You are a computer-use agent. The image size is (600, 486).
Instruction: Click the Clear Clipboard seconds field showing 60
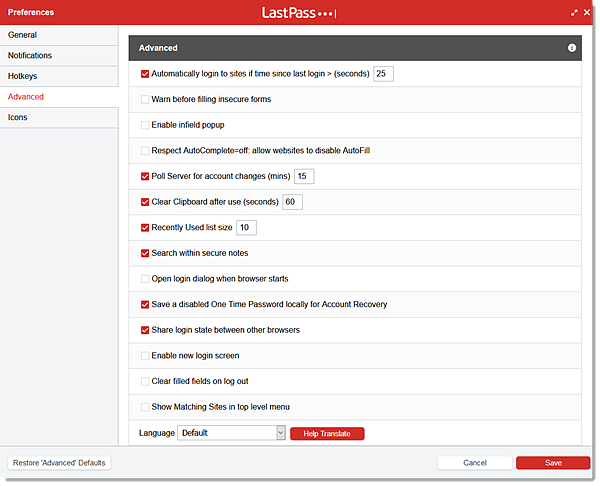[x=292, y=202]
